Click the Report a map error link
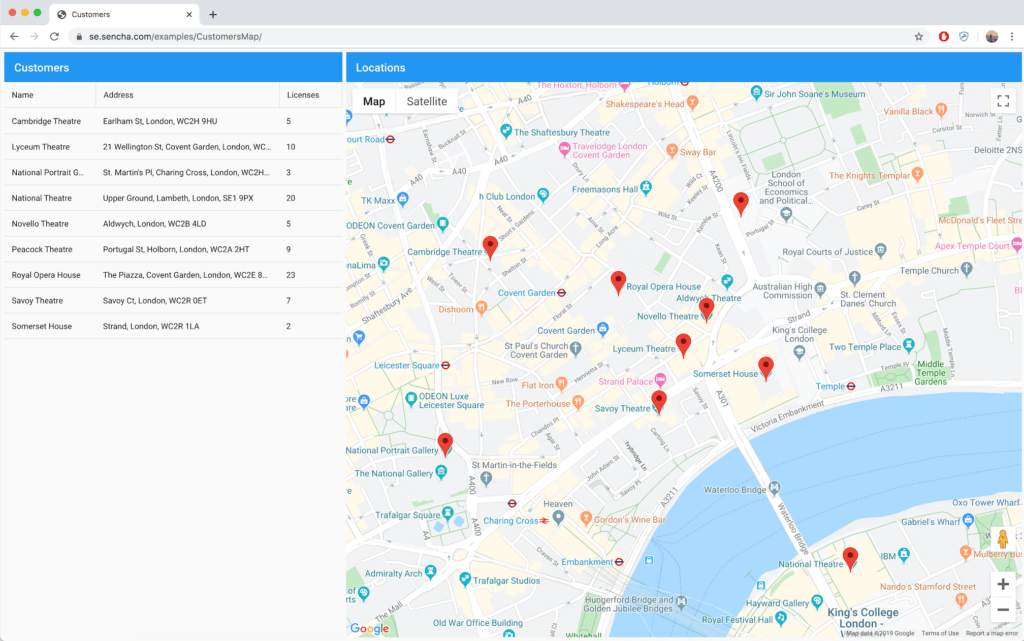The image size is (1024, 641). pyautogui.click(x=990, y=632)
